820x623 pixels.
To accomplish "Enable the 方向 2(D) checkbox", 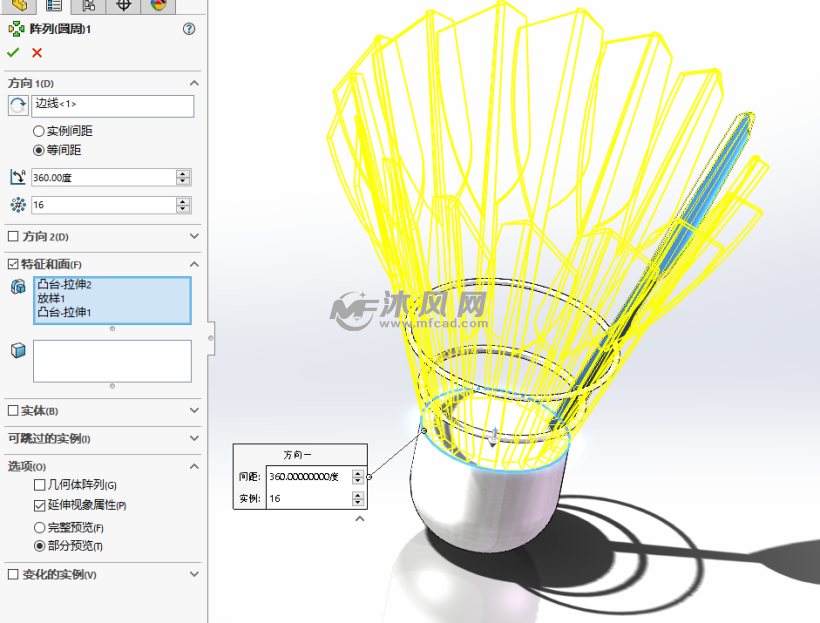I will tap(13, 236).
